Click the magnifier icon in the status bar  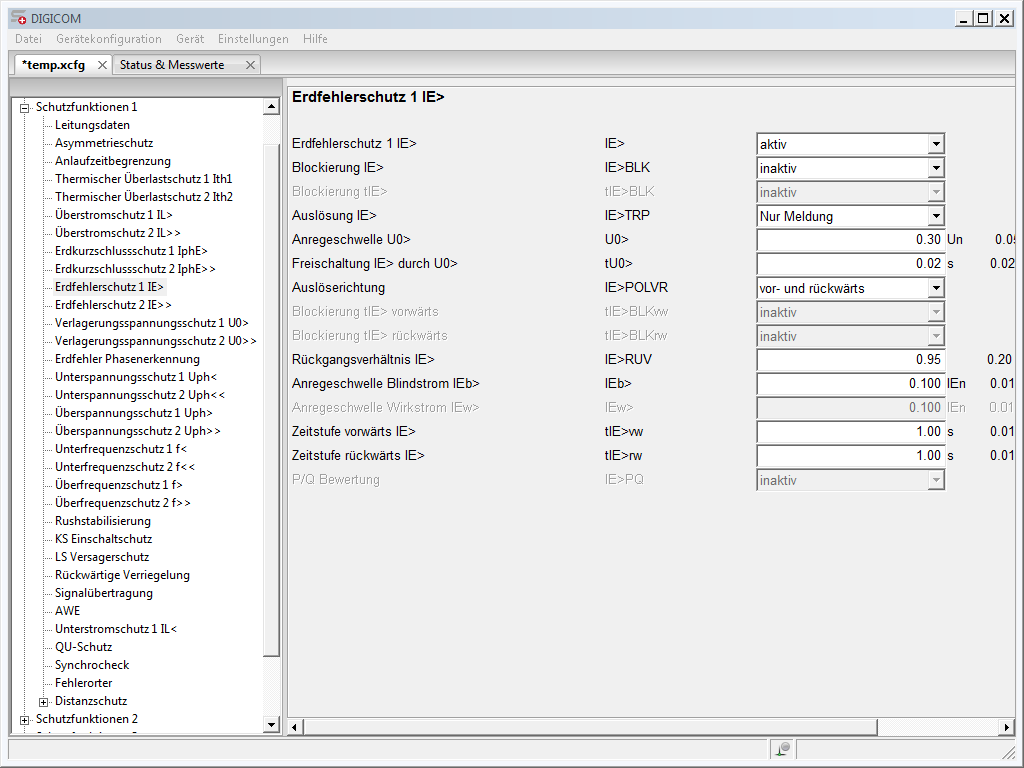coord(783,748)
